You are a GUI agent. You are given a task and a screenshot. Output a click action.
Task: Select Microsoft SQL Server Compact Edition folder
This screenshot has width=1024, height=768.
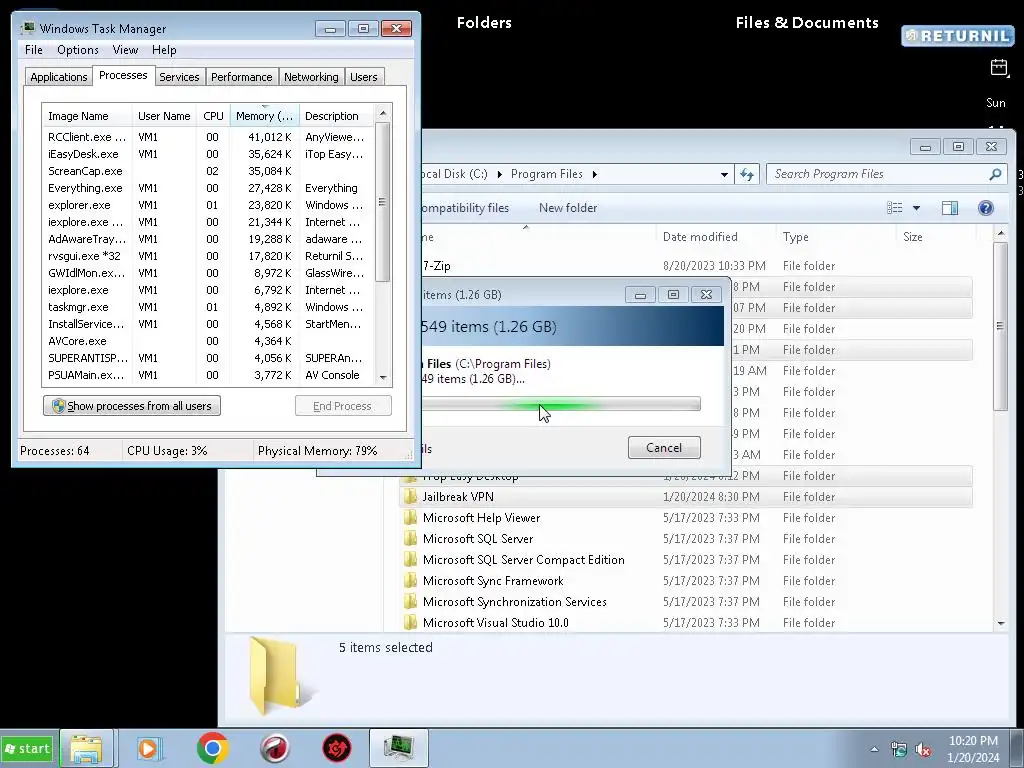[x=523, y=560]
